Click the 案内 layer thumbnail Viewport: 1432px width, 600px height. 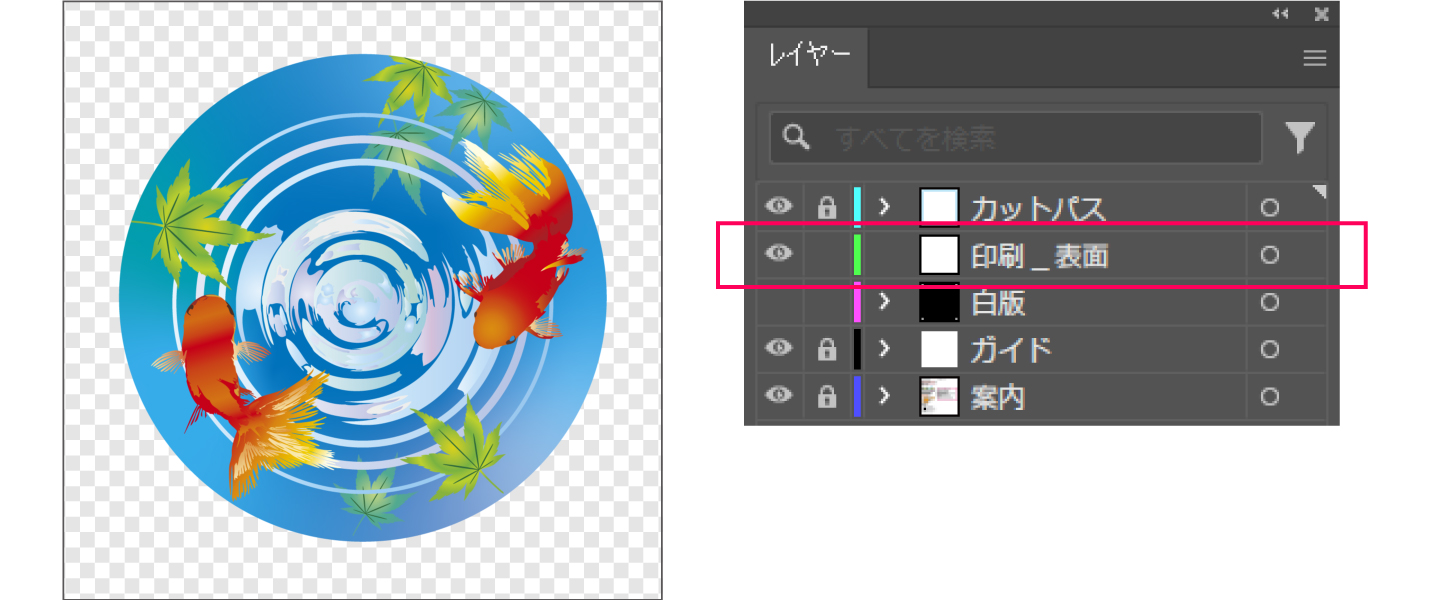pyautogui.click(x=939, y=397)
